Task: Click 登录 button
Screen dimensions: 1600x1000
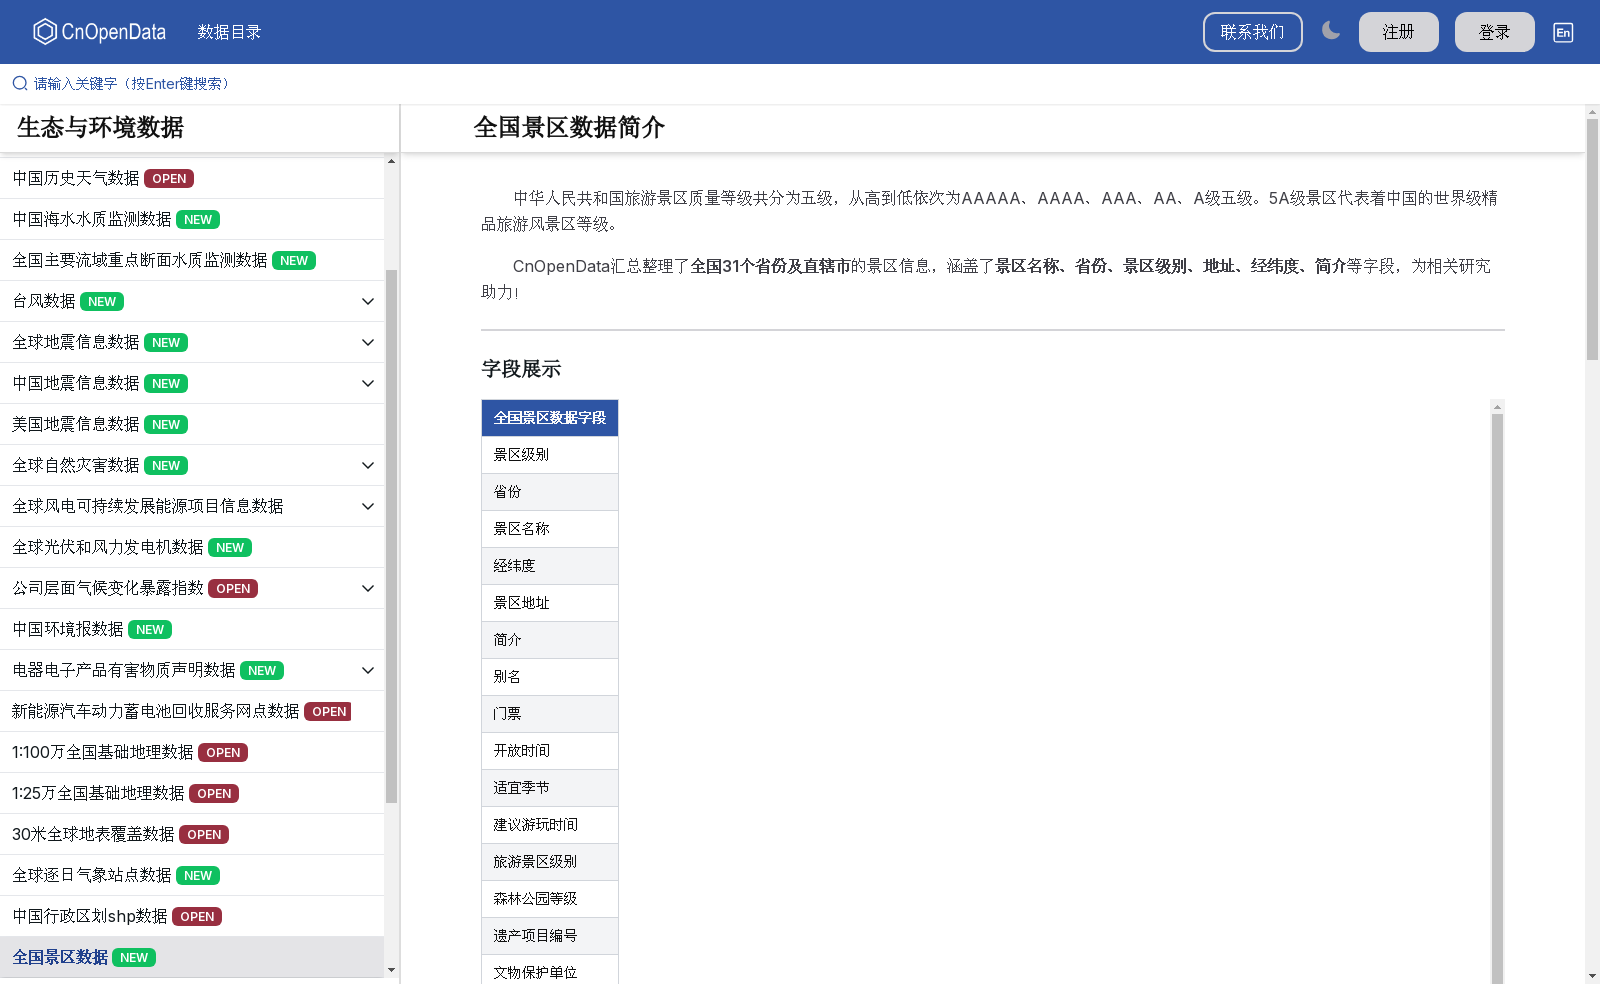Action: point(1494,32)
